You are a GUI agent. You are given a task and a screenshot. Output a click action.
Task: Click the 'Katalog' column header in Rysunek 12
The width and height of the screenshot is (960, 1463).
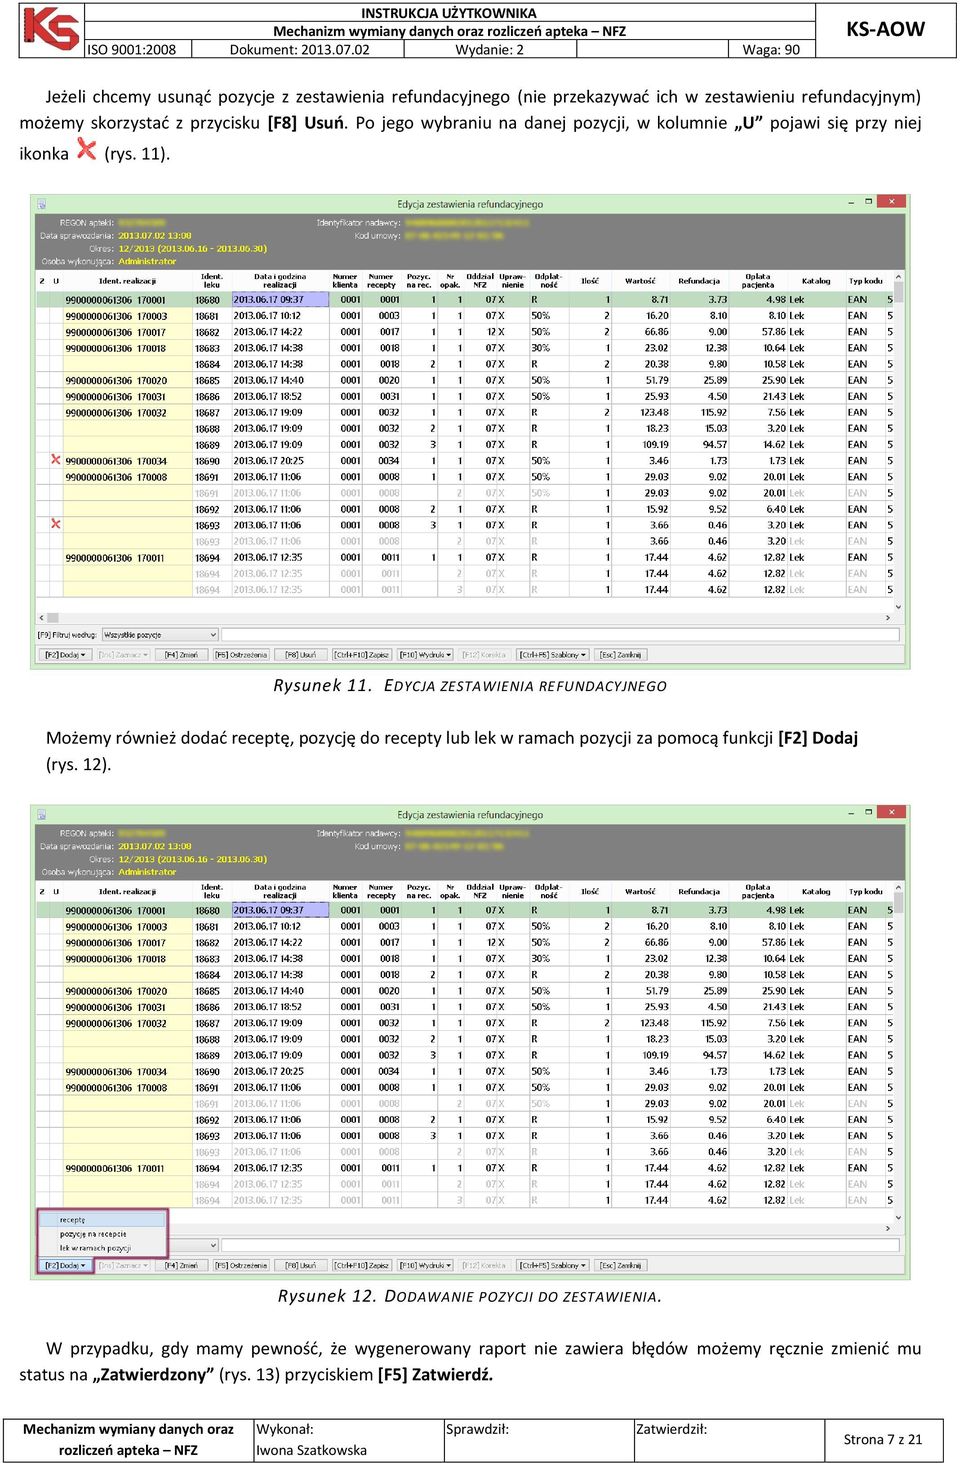click(x=816, y=892)
